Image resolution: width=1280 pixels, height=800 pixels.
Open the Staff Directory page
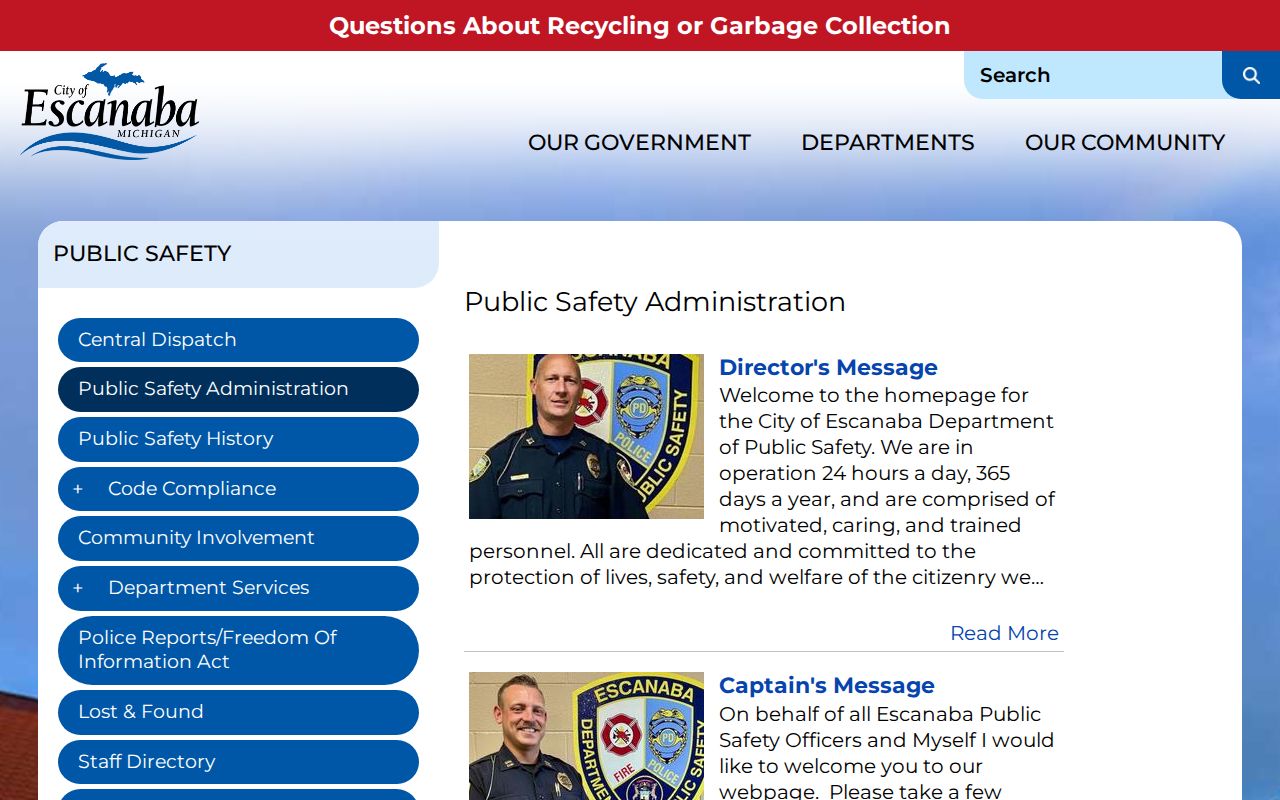[238, 762]
